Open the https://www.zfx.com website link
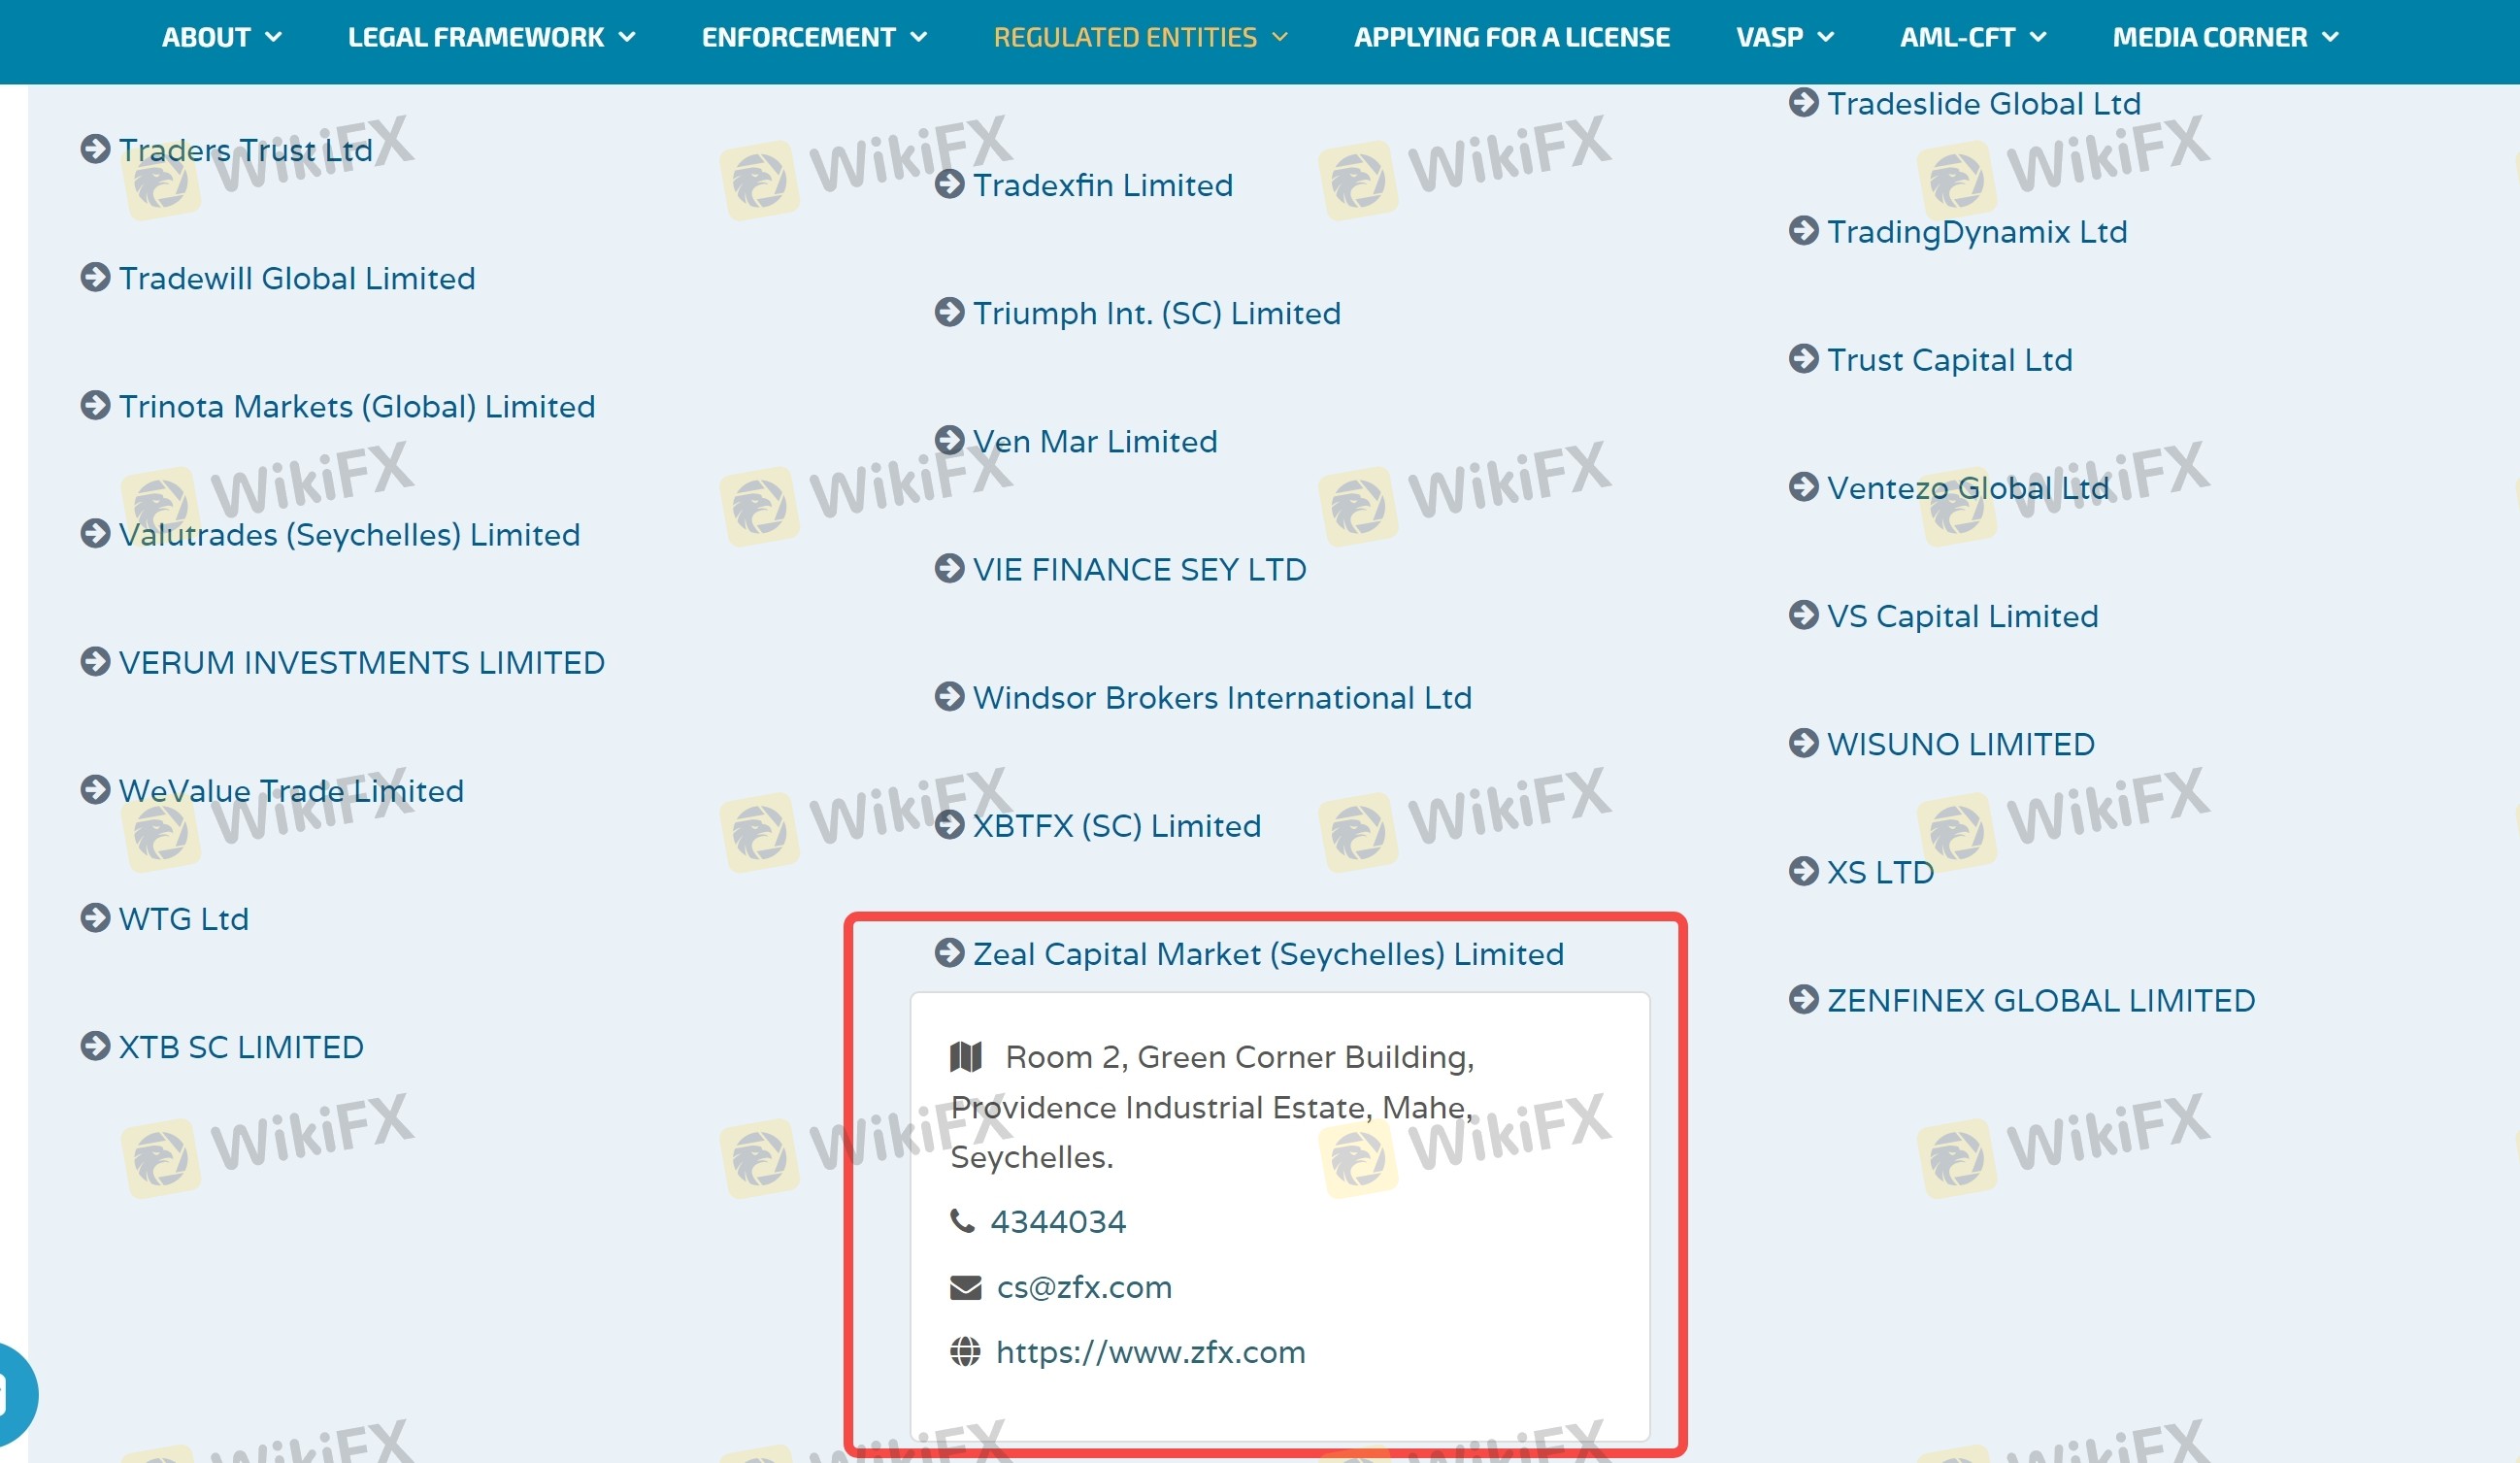The height and width of the screenshot is (1463, 2520). click(1150, 1352)
